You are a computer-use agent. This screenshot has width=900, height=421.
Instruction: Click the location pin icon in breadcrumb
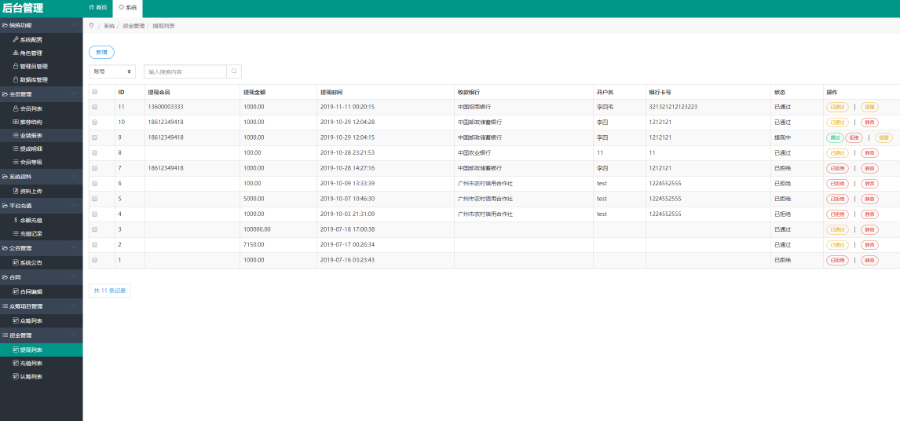coord(92,26)
